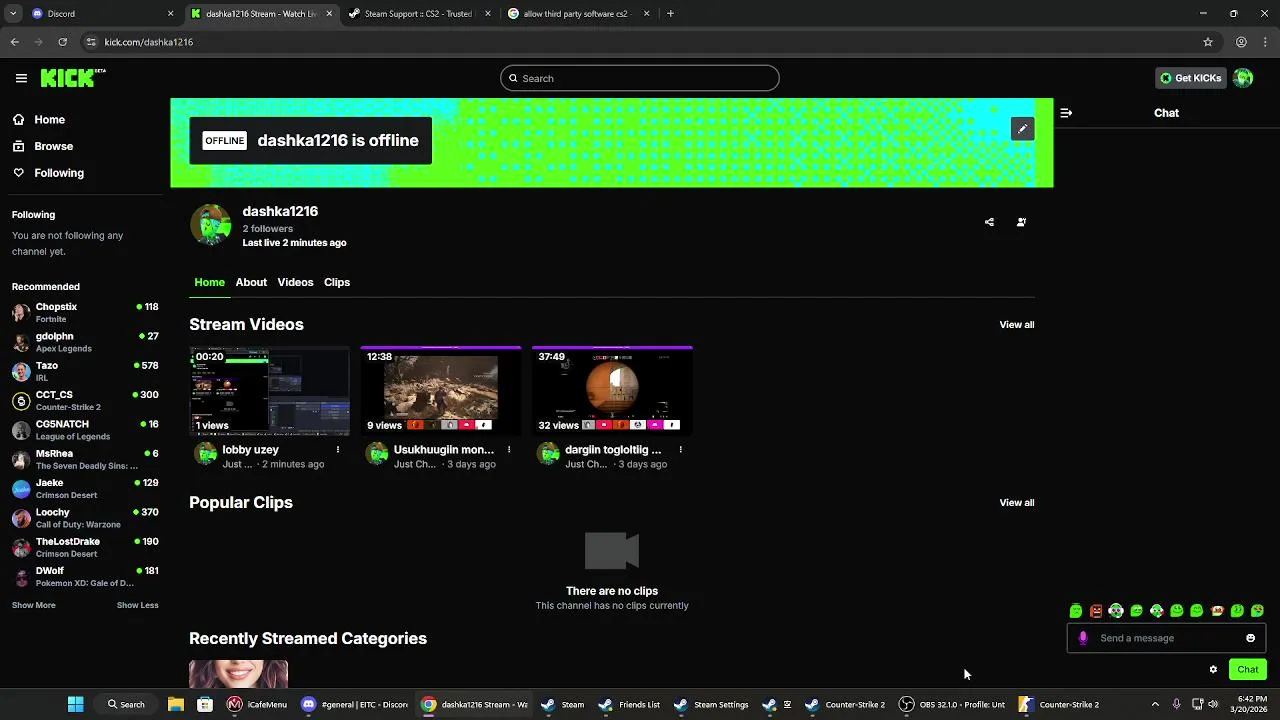The width and height of the screenshot is (1280, 720).
Task: Switch to the About tab
Action: pos(251,282)
